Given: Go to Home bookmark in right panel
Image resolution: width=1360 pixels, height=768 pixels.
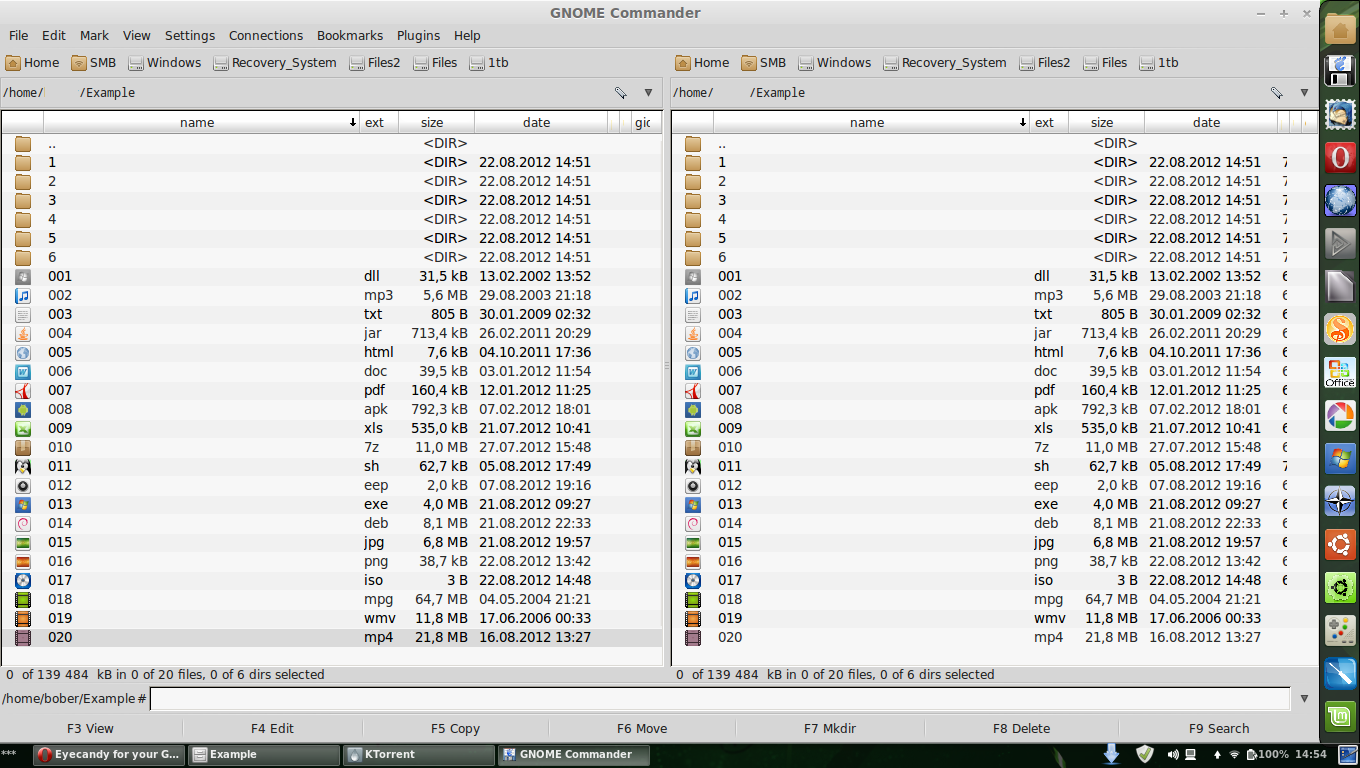Looking at the screenshot, I should (x=703, y=62).
